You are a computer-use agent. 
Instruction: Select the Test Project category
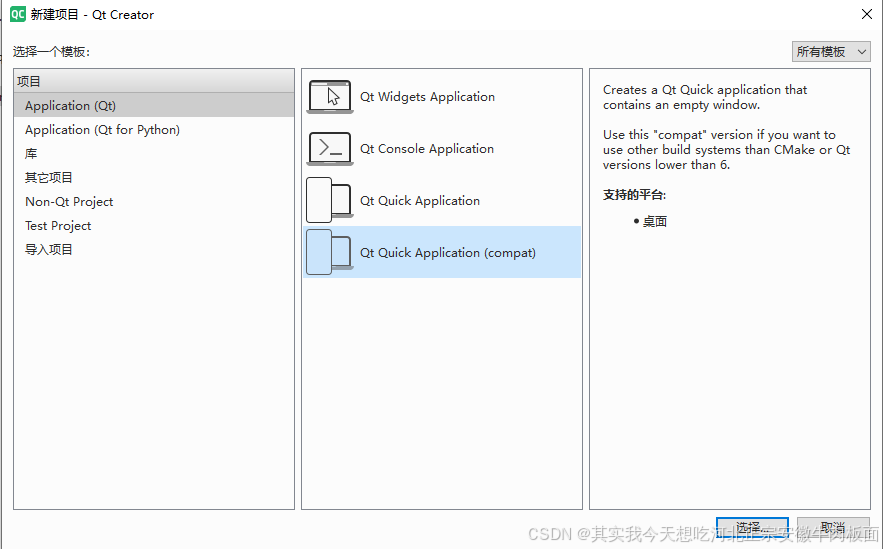coord(154,226)
